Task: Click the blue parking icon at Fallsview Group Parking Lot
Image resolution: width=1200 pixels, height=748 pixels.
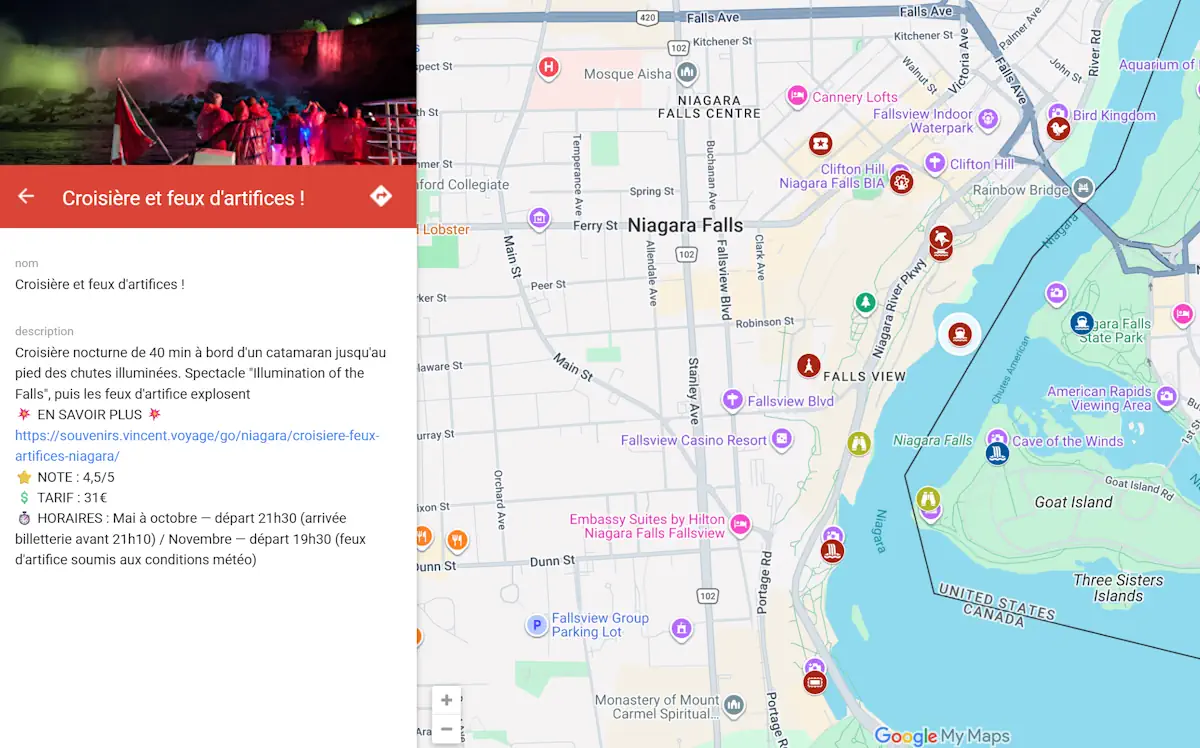Action: 537,626
